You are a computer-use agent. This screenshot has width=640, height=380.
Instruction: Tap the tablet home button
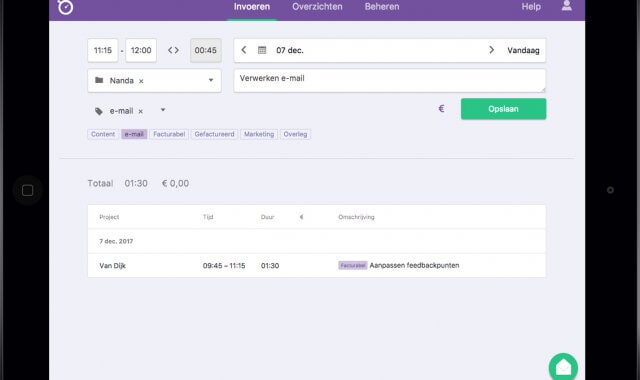[27, 190]
